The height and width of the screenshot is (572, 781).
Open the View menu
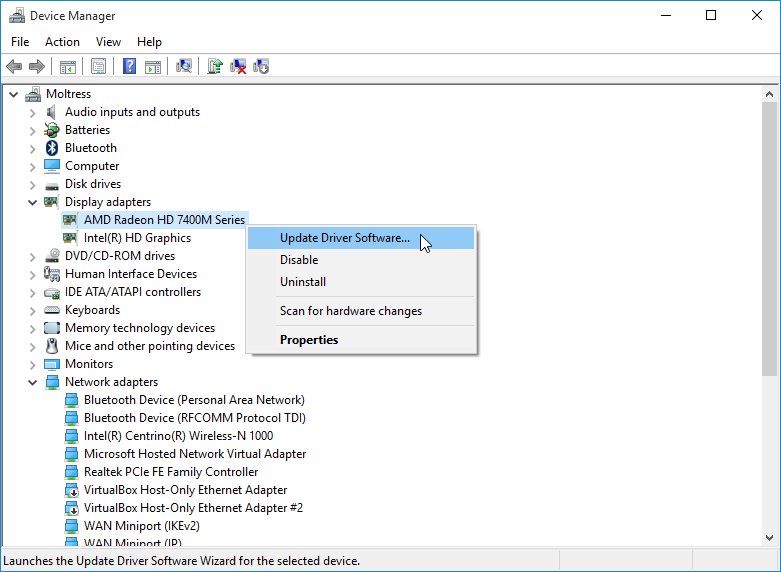(x=108, y=42)
